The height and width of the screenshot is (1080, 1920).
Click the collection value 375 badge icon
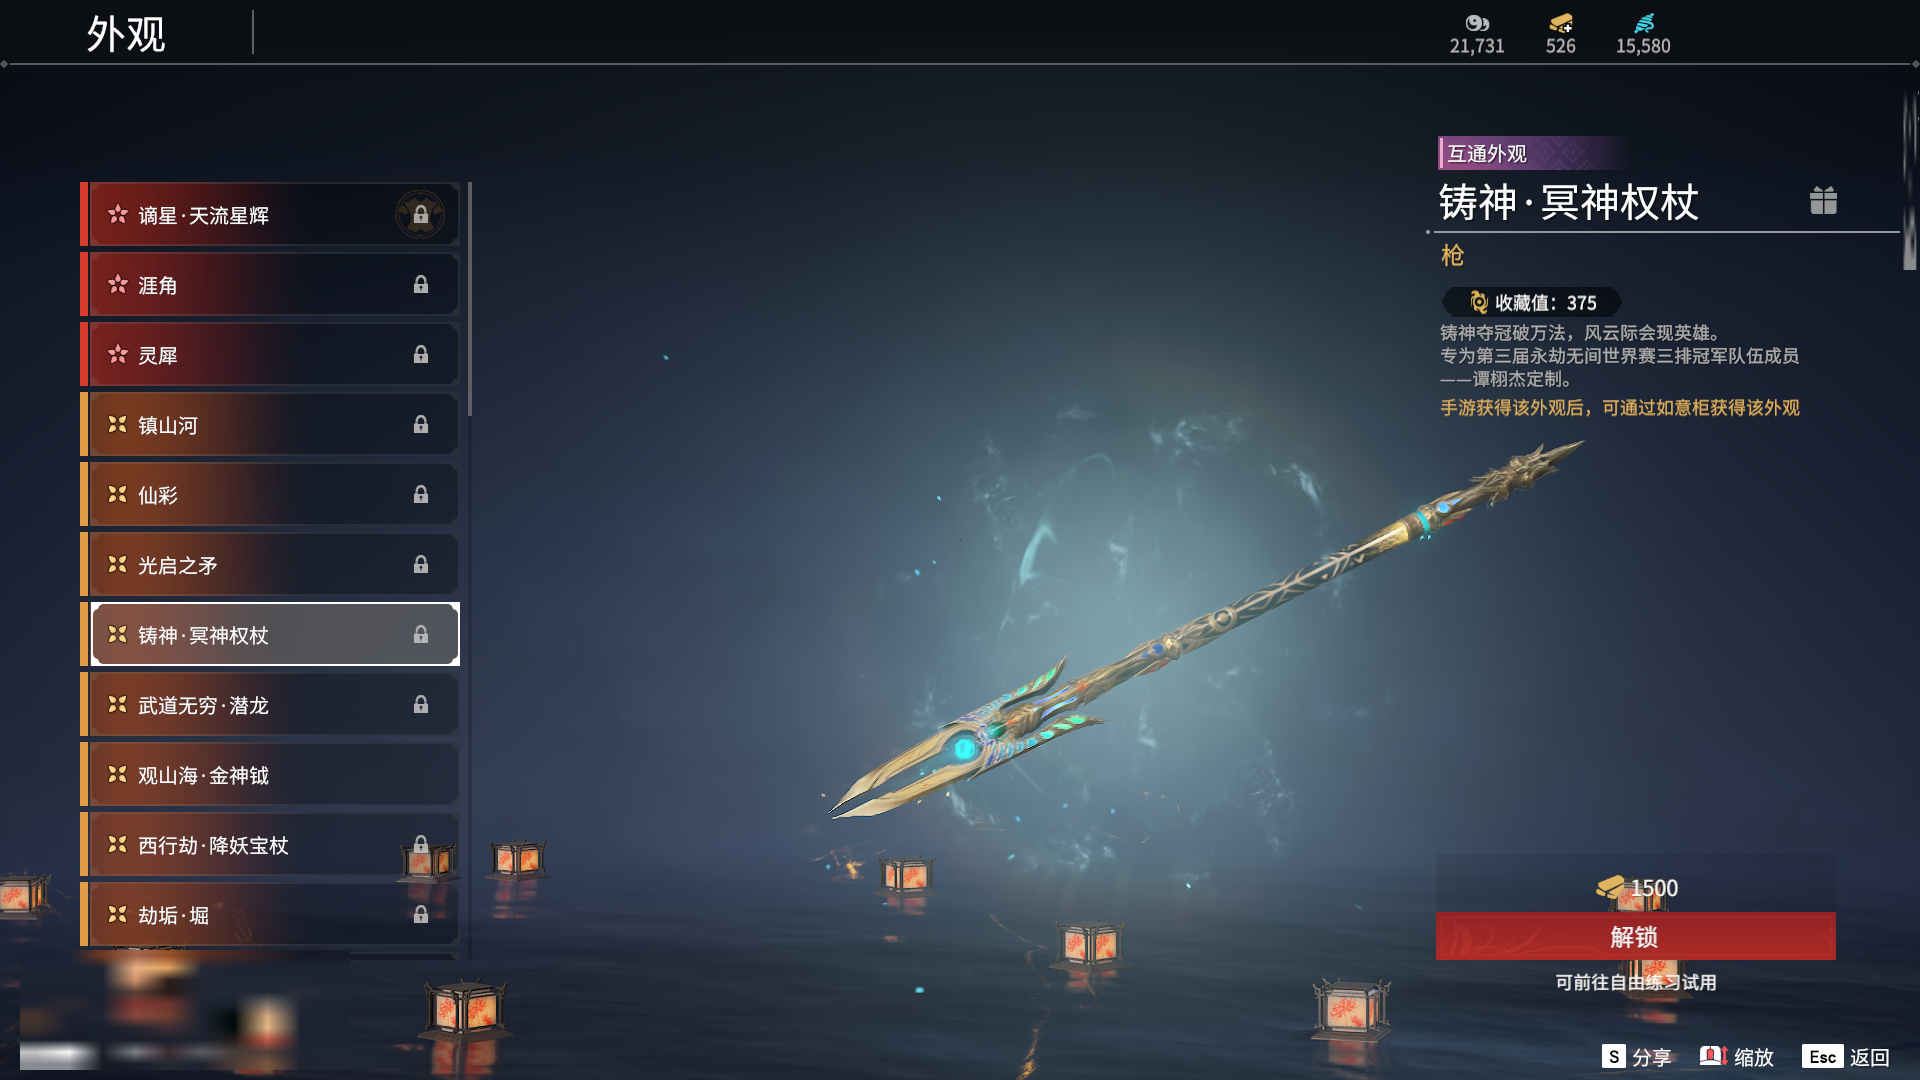click(x=1479, y=302)
